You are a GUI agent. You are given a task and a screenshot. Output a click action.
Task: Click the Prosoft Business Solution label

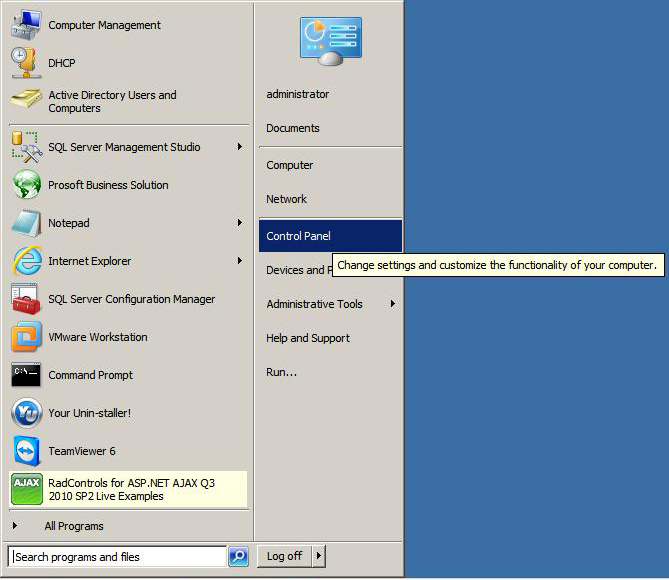pyautogui.click(x=108, y=185)
